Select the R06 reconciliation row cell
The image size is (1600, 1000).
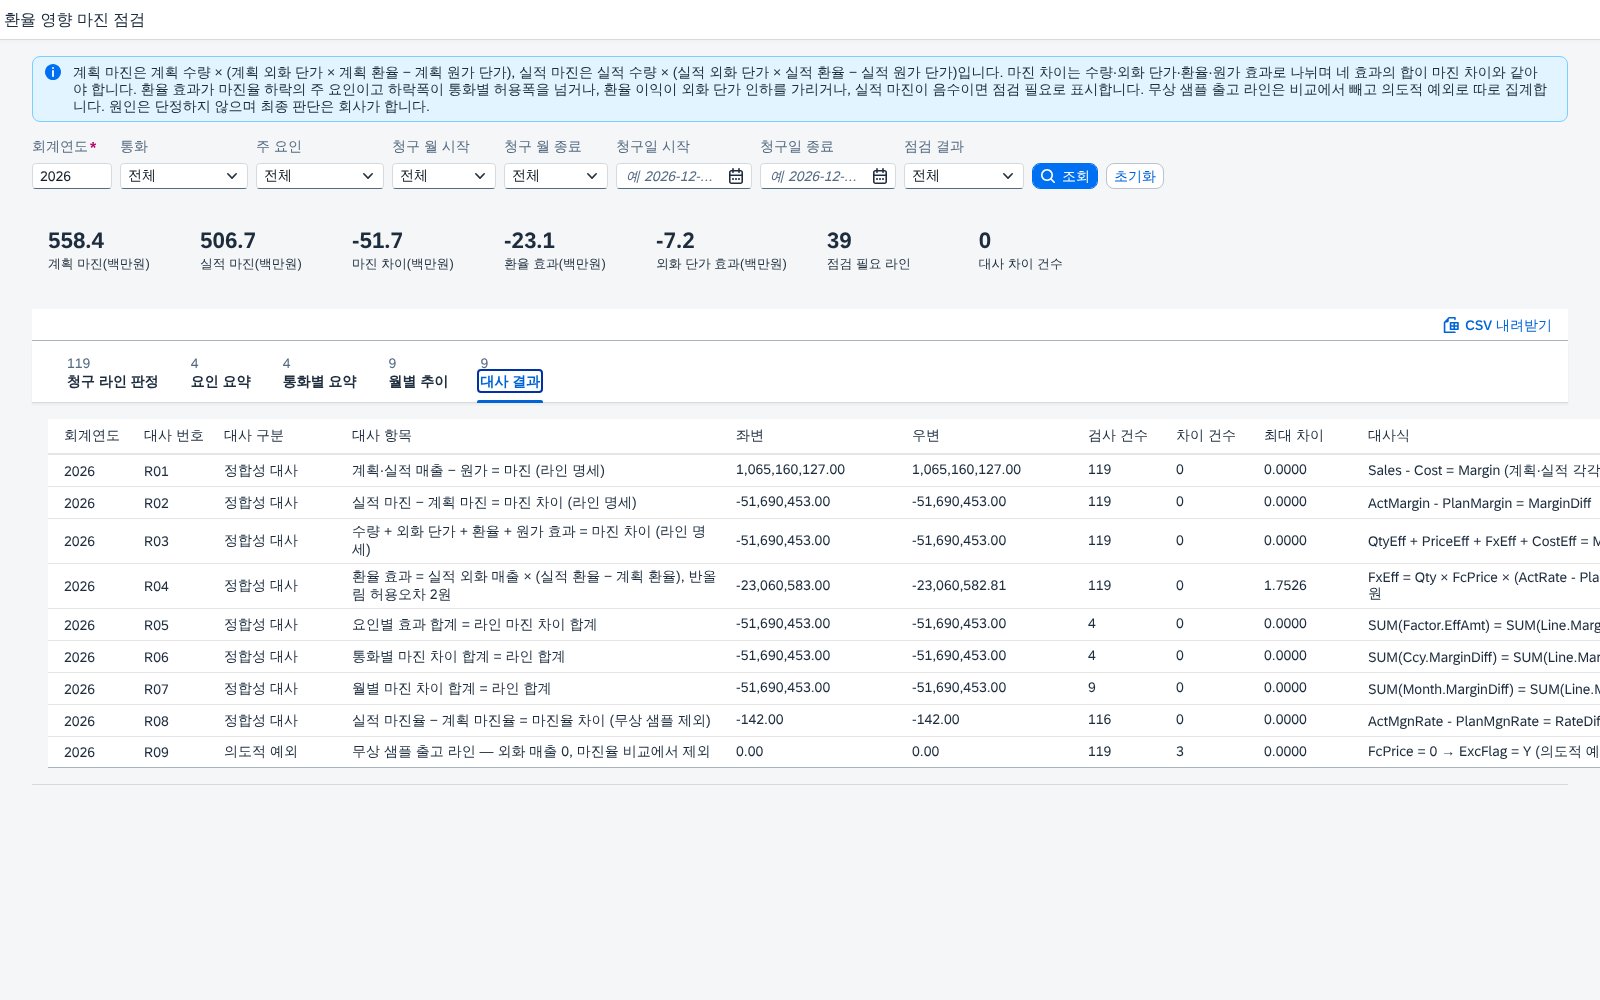156,657
